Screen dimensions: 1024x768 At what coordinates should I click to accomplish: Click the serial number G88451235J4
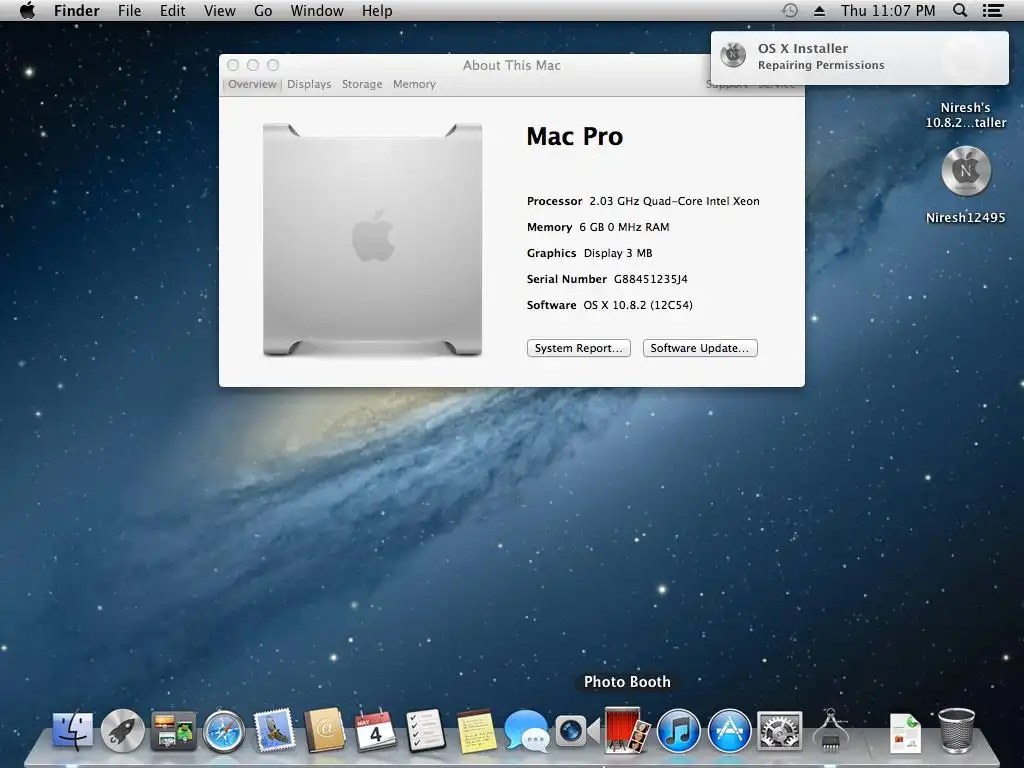pyautogui.click(x=650, y=279)
